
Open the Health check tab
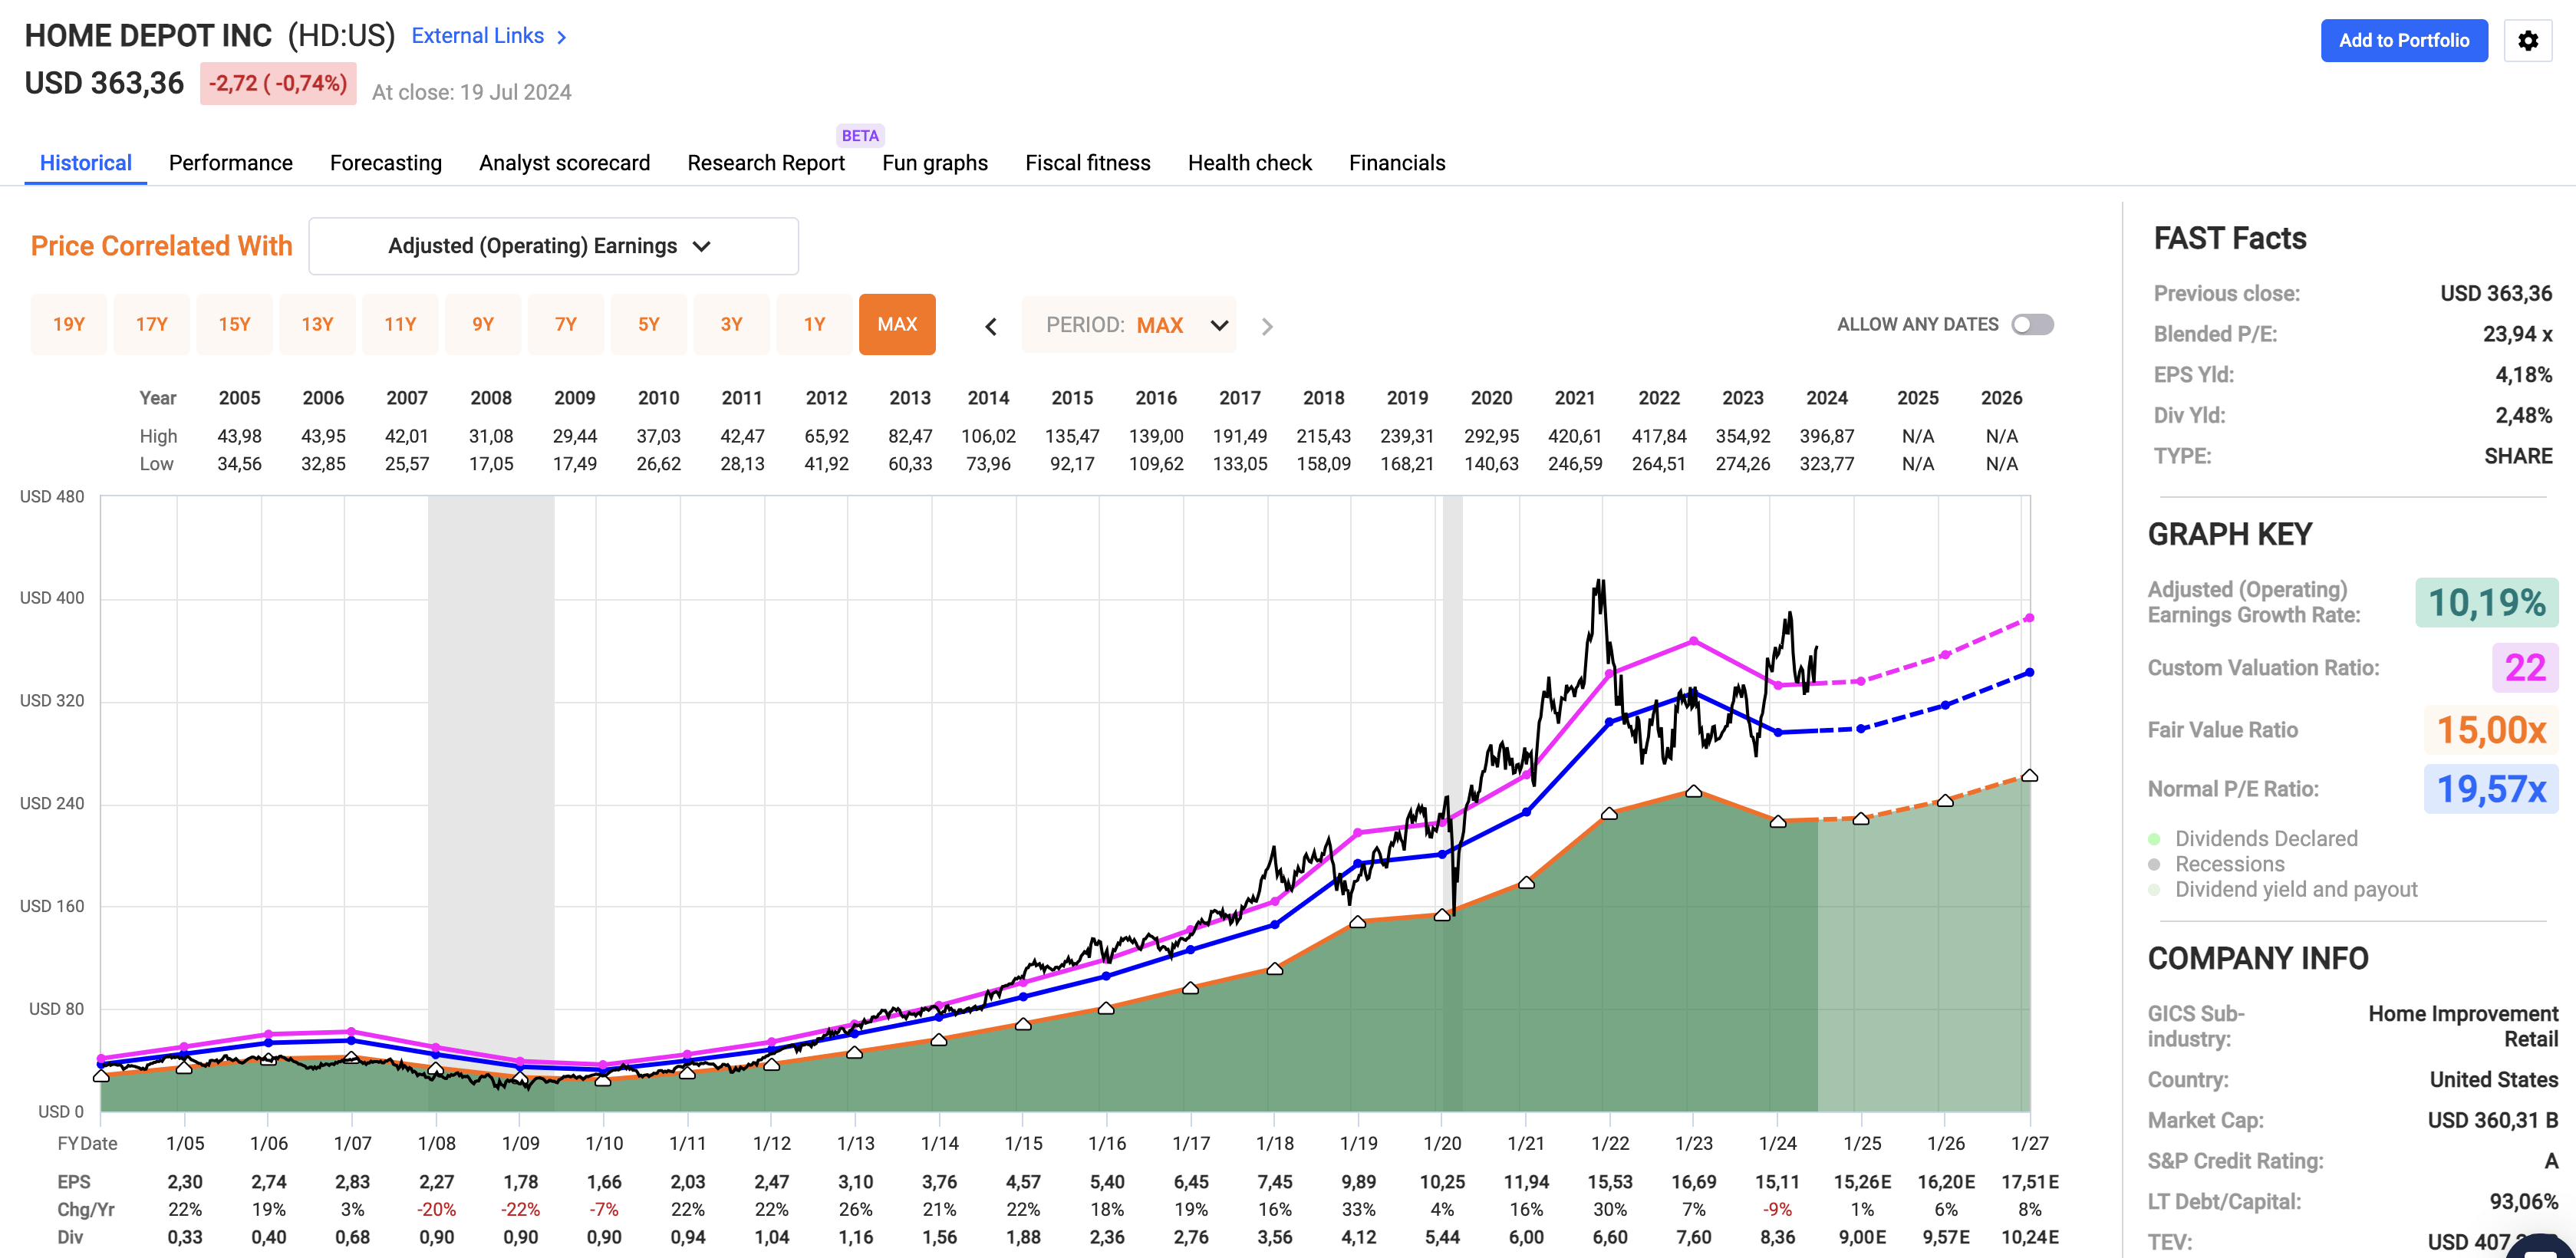point(1249,163)
